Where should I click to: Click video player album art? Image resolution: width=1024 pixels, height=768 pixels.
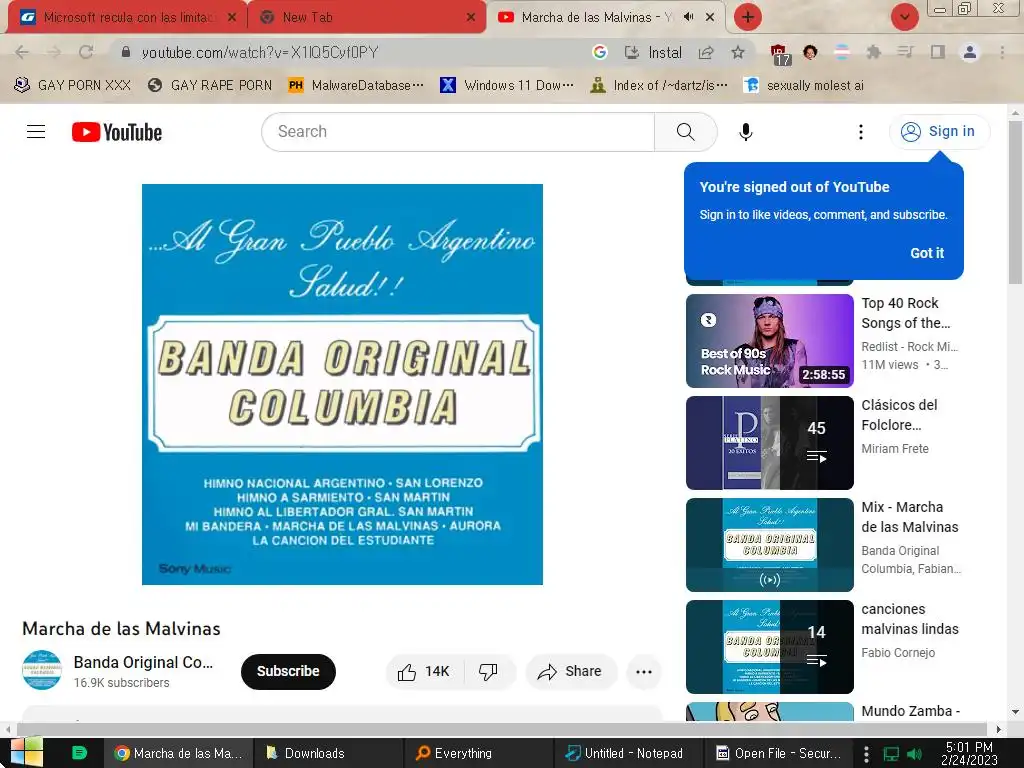[342, 384]
